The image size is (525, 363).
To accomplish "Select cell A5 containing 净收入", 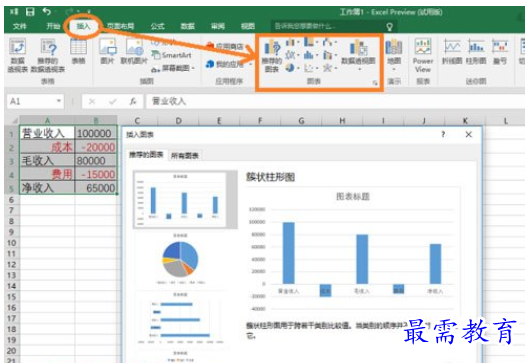I will click(47, 188).
